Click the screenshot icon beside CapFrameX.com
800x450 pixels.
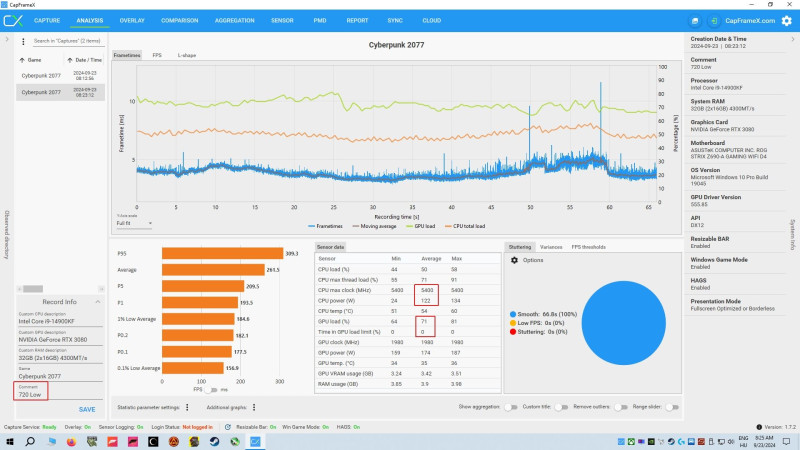coord(695,21)
